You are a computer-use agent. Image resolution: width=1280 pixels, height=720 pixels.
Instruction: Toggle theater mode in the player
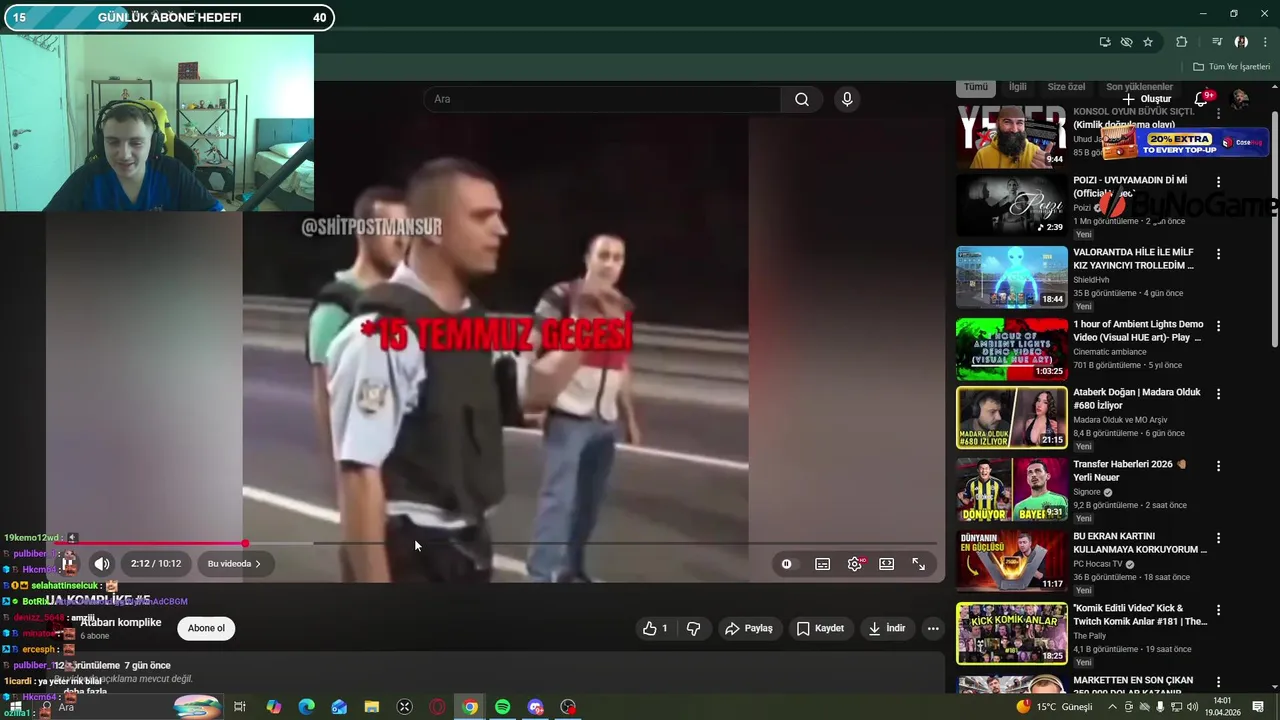click(x=886, y=564)
